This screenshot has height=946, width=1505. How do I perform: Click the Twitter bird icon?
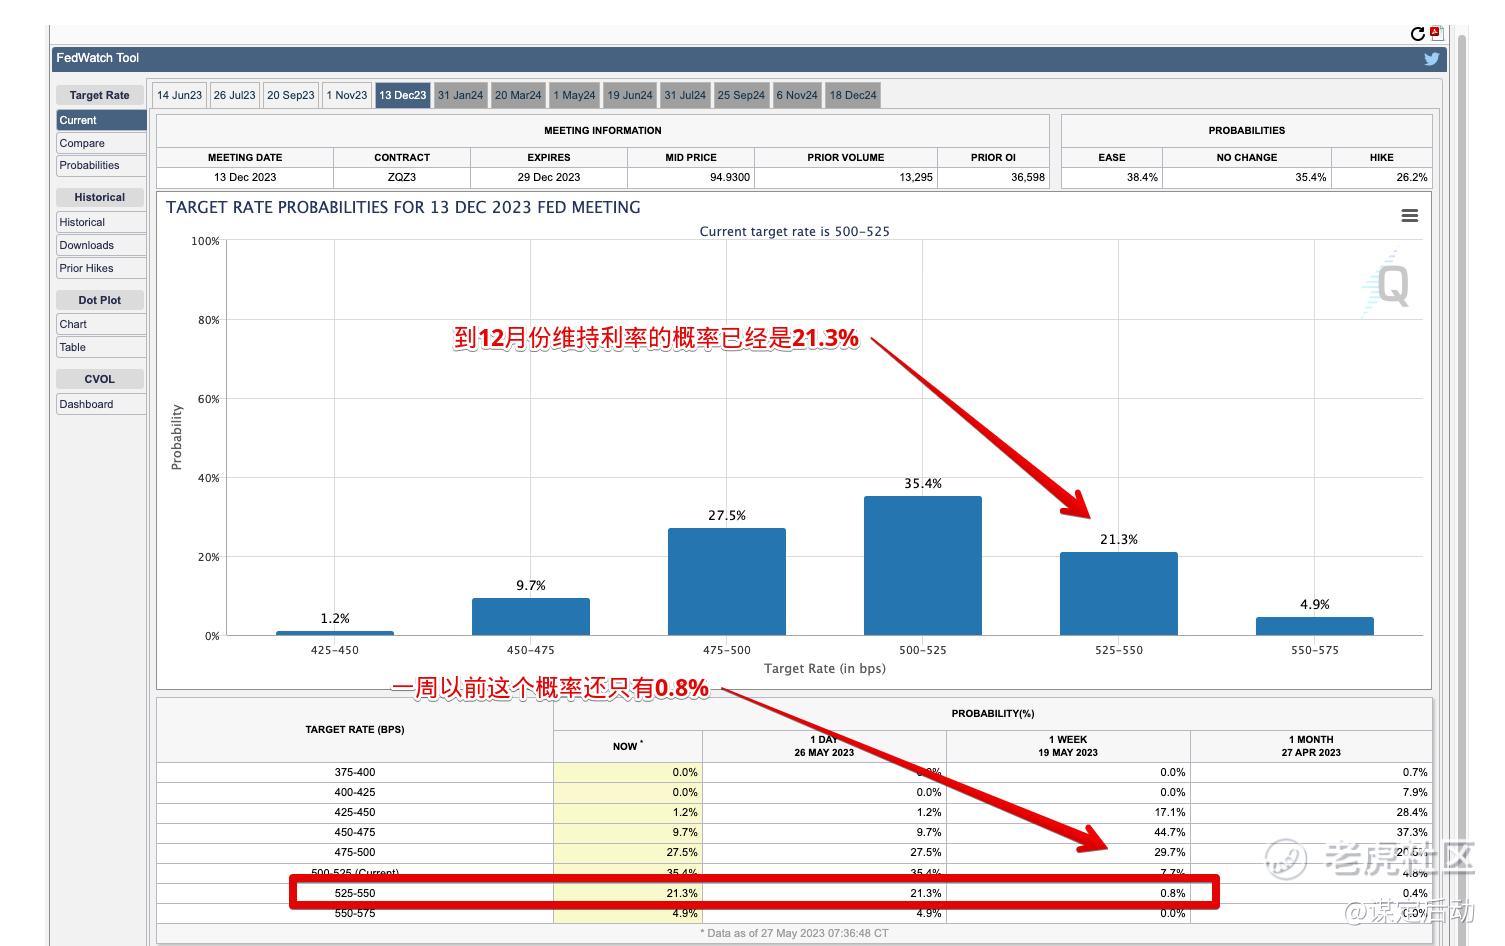(x=1432, y=59)
